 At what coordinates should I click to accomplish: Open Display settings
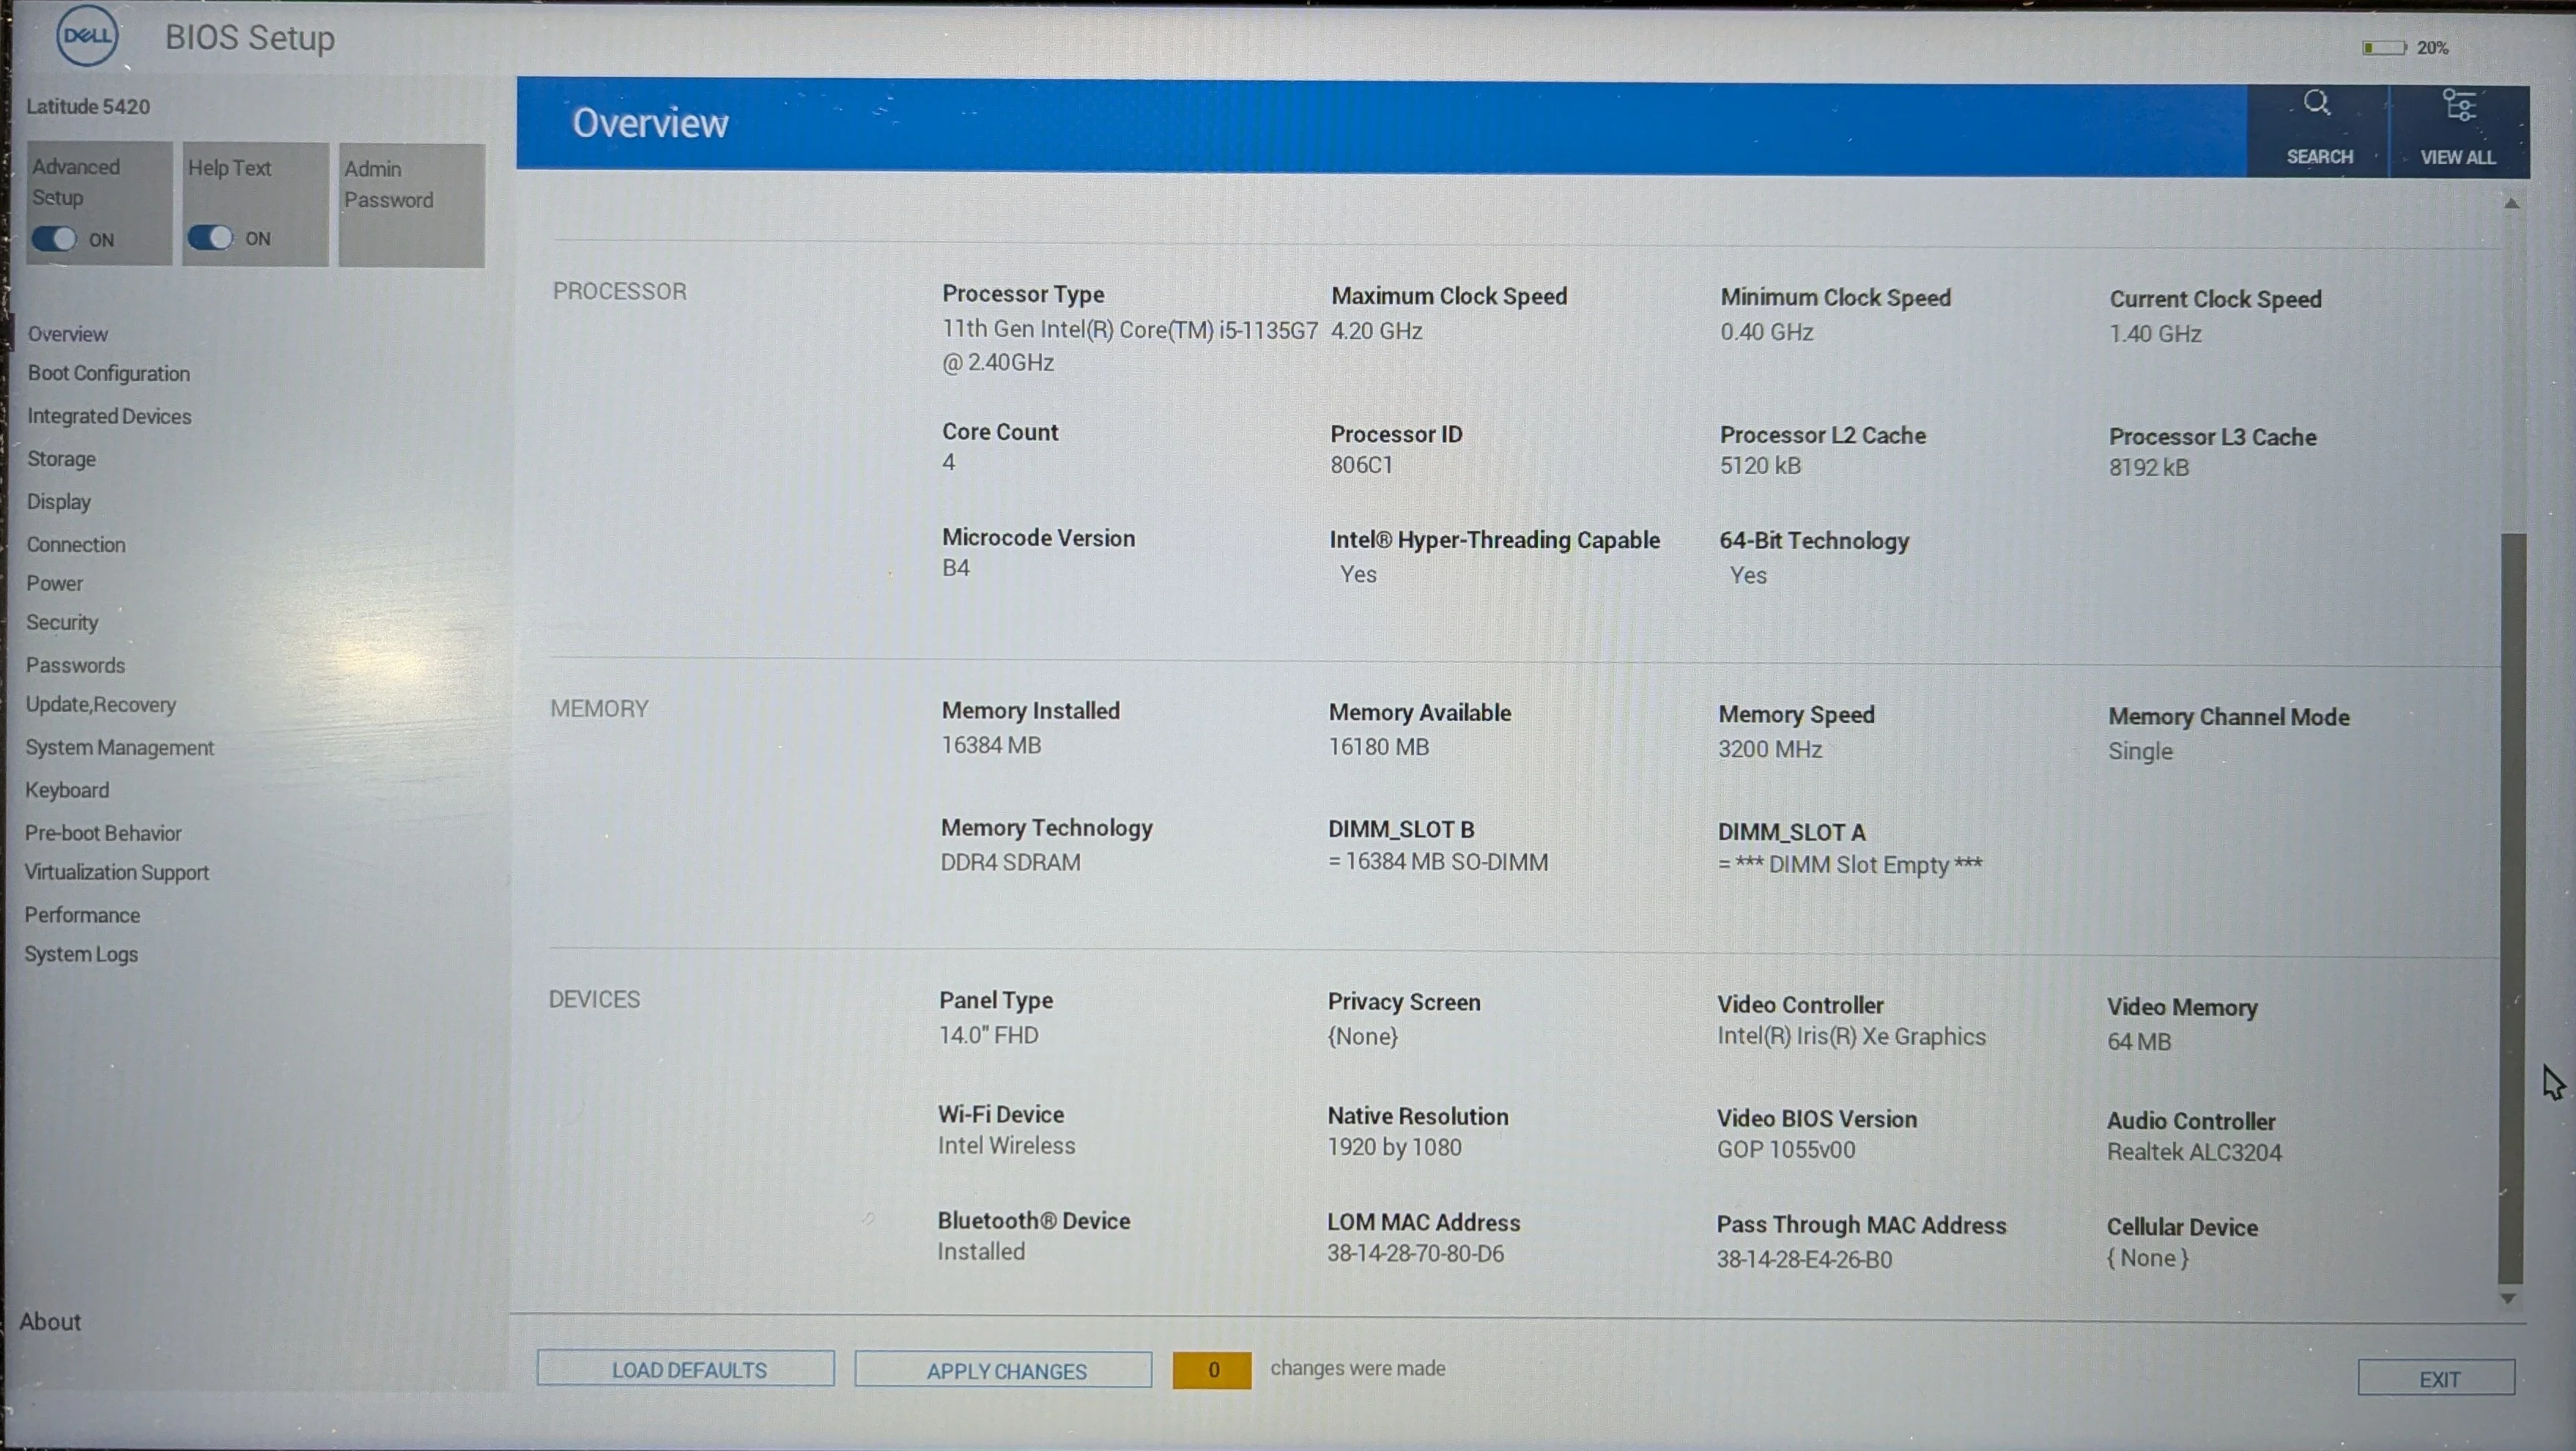(x=58, y=502)
